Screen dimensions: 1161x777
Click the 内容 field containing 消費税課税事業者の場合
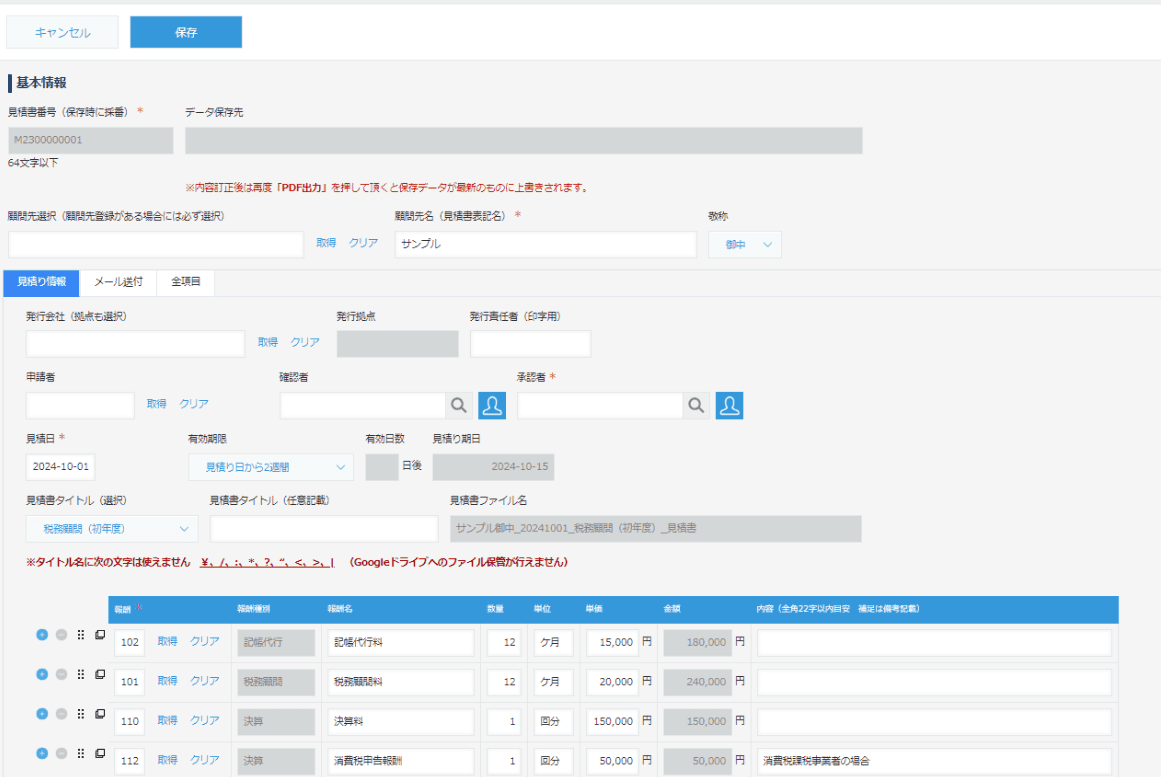click(x=934, y=761)
